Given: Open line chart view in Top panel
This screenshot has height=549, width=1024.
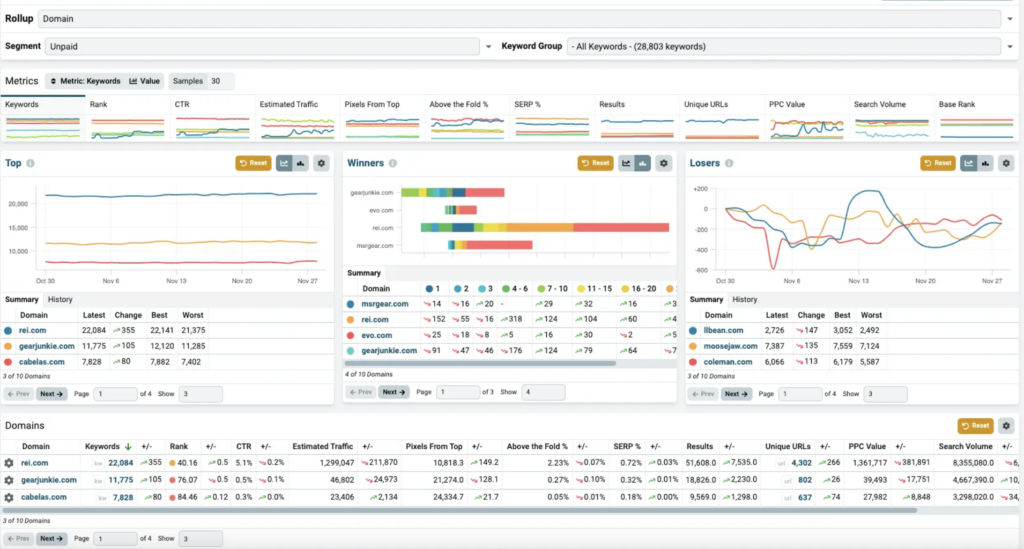Looking at the screenshot, I should click(284, 163).
